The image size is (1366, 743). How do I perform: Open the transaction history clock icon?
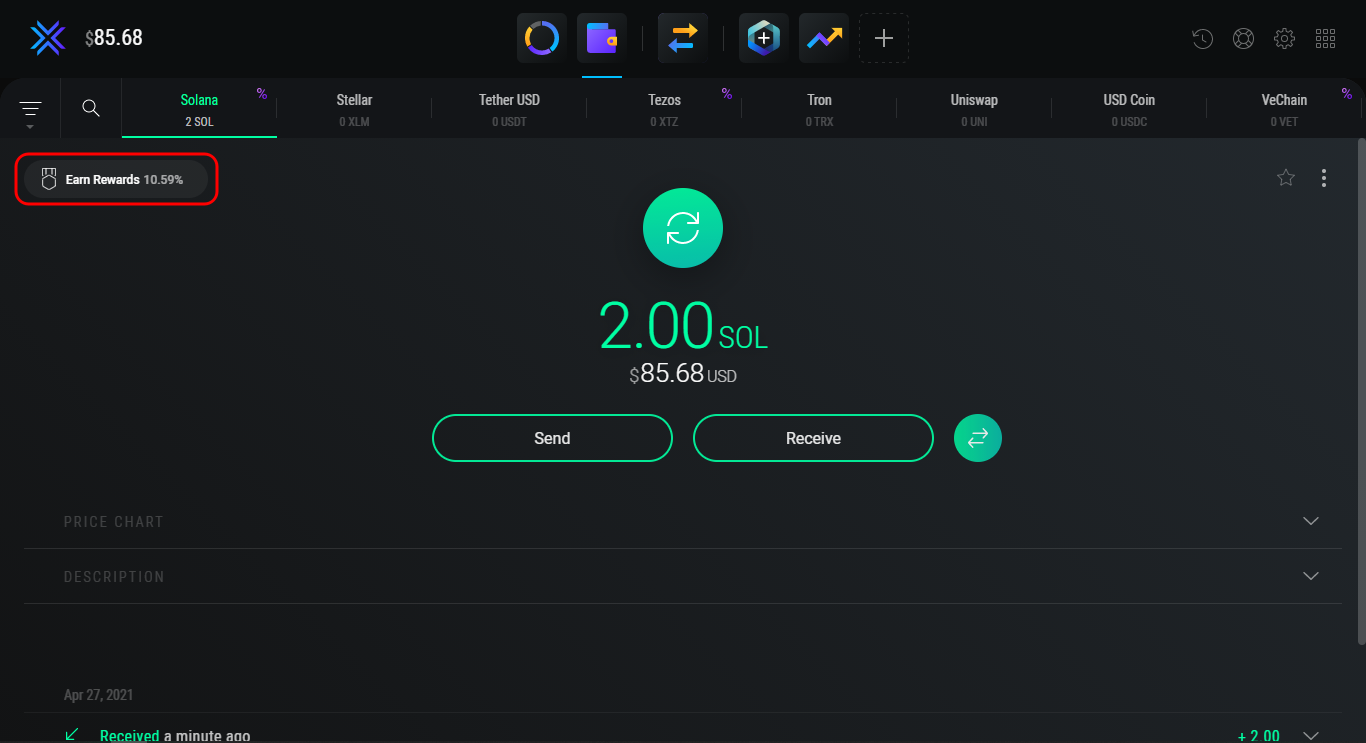coord(1202,39)
